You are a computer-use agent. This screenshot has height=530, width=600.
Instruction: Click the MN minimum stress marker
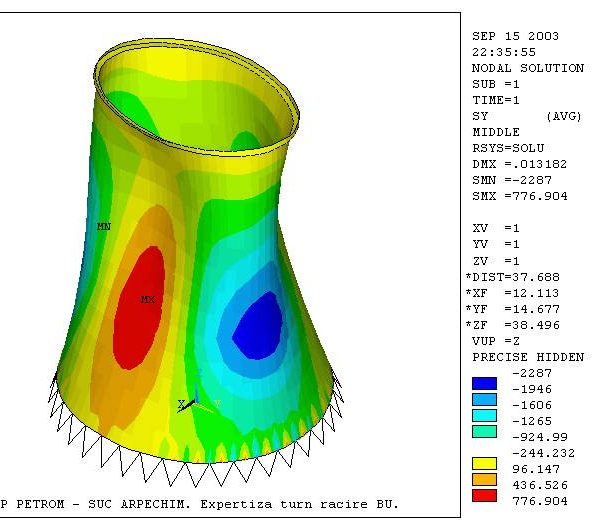click(x=103, y=227)
